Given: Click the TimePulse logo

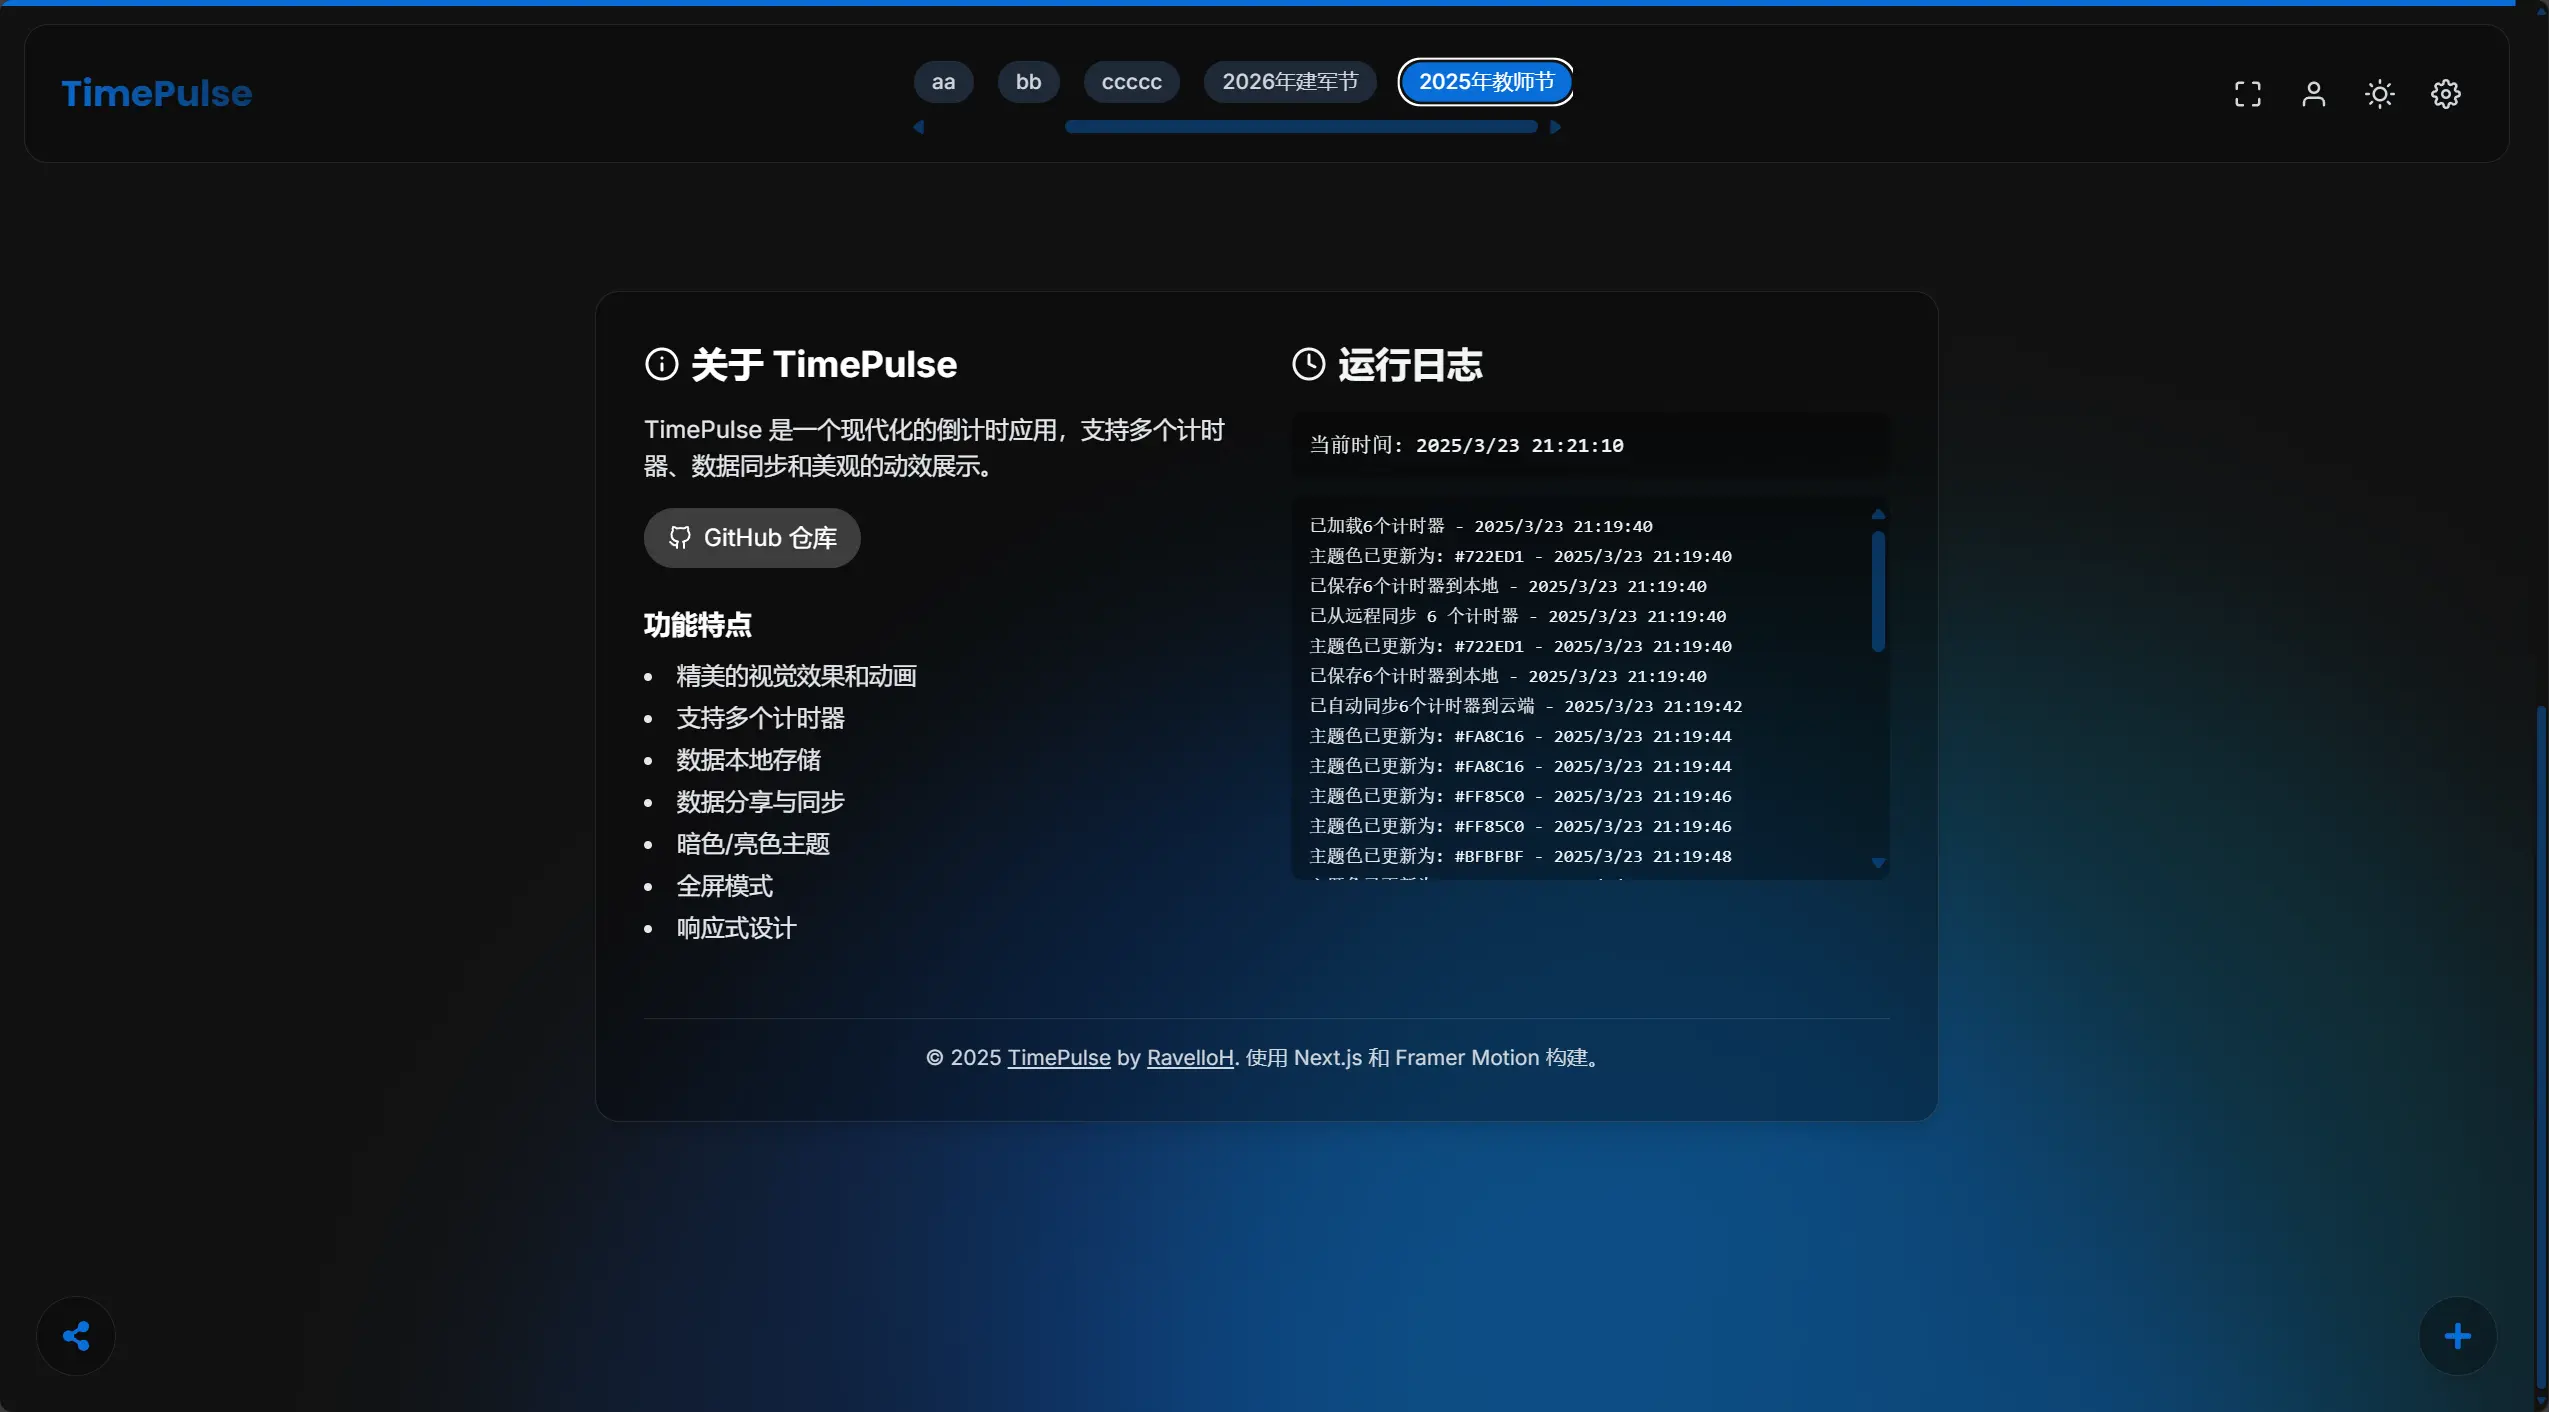Looking at the screenshot, I should 157,93.
